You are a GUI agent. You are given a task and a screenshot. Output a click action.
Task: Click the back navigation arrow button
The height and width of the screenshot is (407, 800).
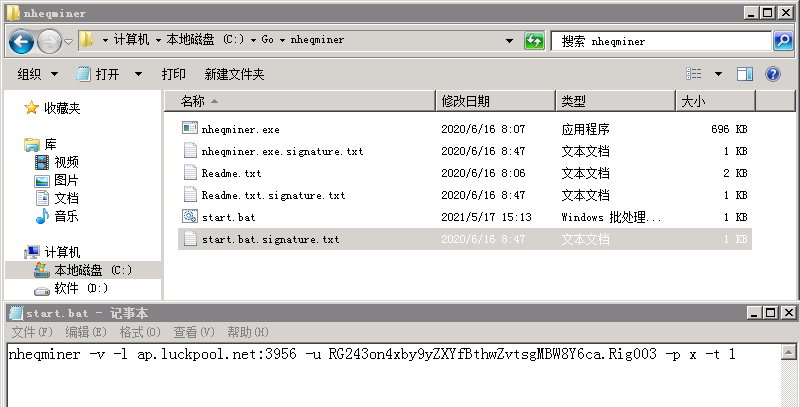pyautogui.click(x=22, y=41)
